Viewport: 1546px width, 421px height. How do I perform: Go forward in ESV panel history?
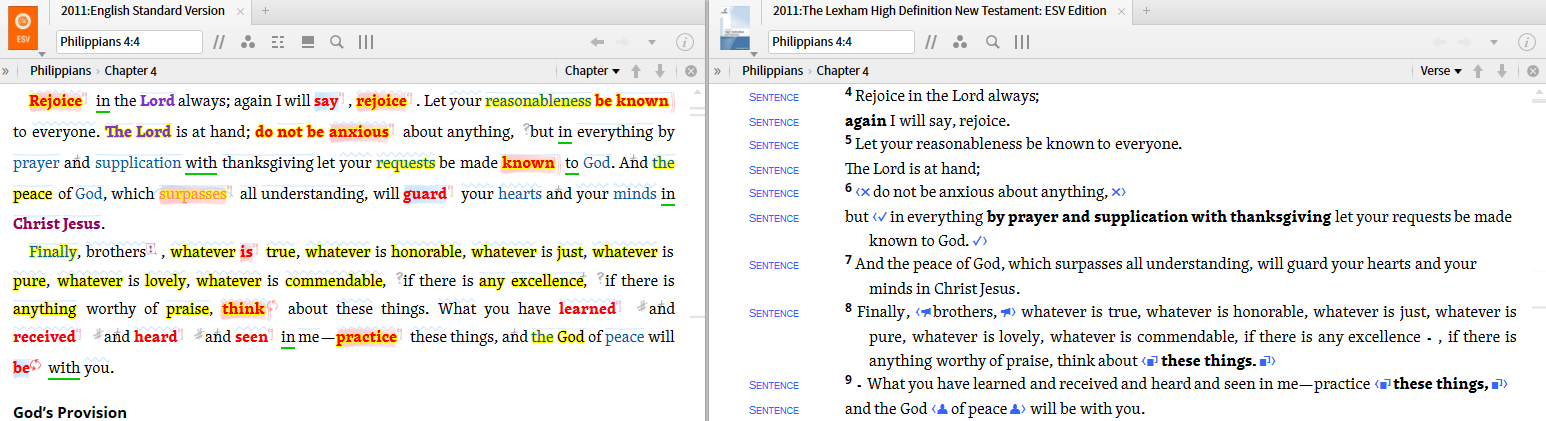pos(625,42)
